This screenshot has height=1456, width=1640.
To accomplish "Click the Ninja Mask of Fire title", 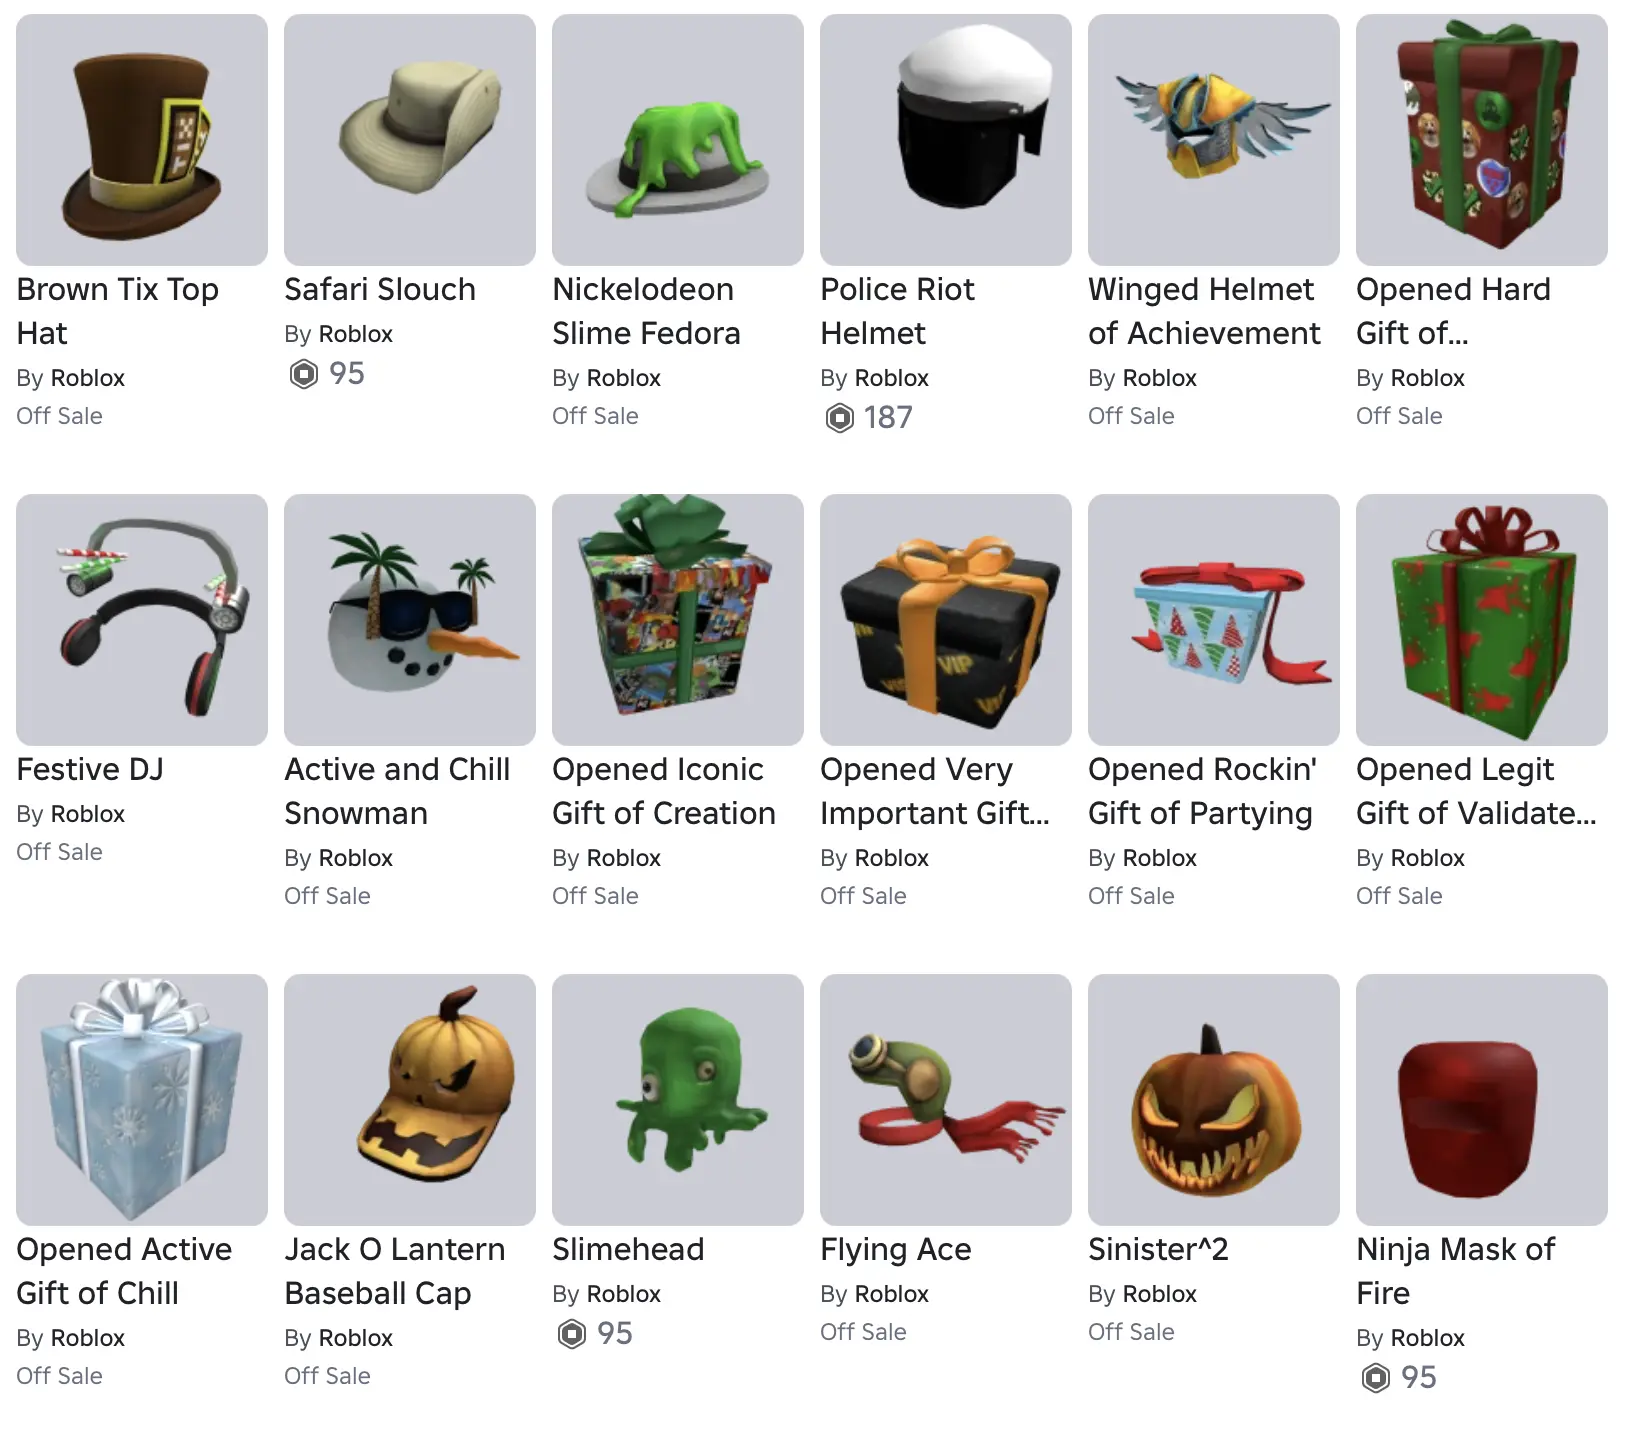I will [1456, 1271].
